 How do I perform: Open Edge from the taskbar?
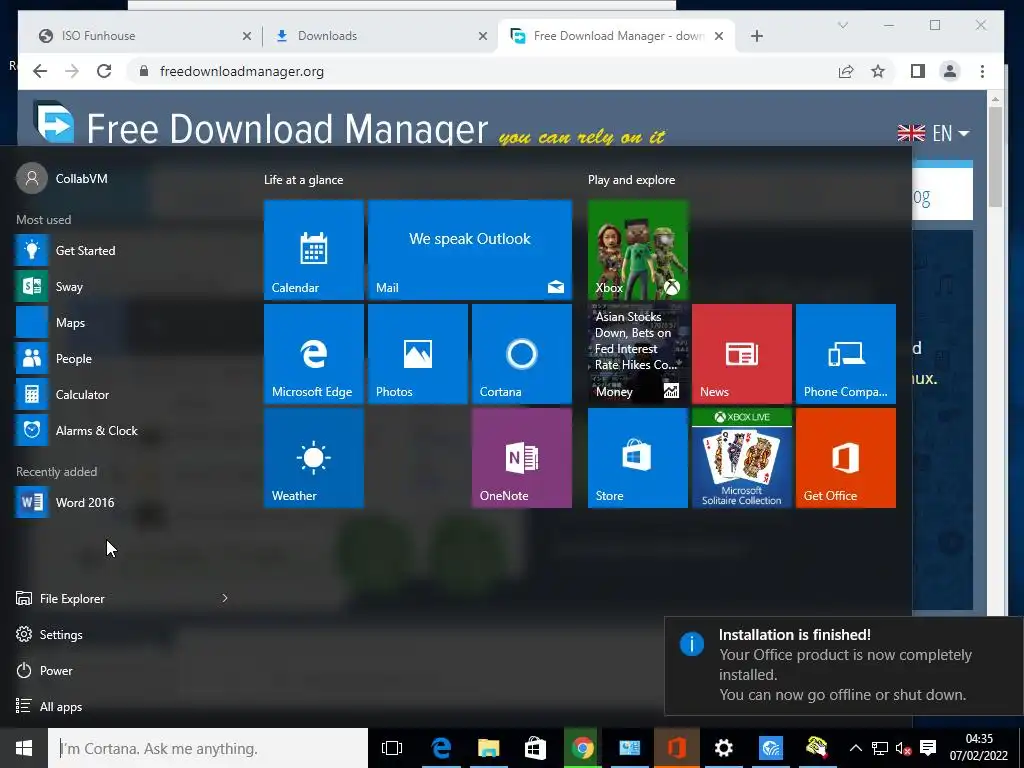click(441, 748)
